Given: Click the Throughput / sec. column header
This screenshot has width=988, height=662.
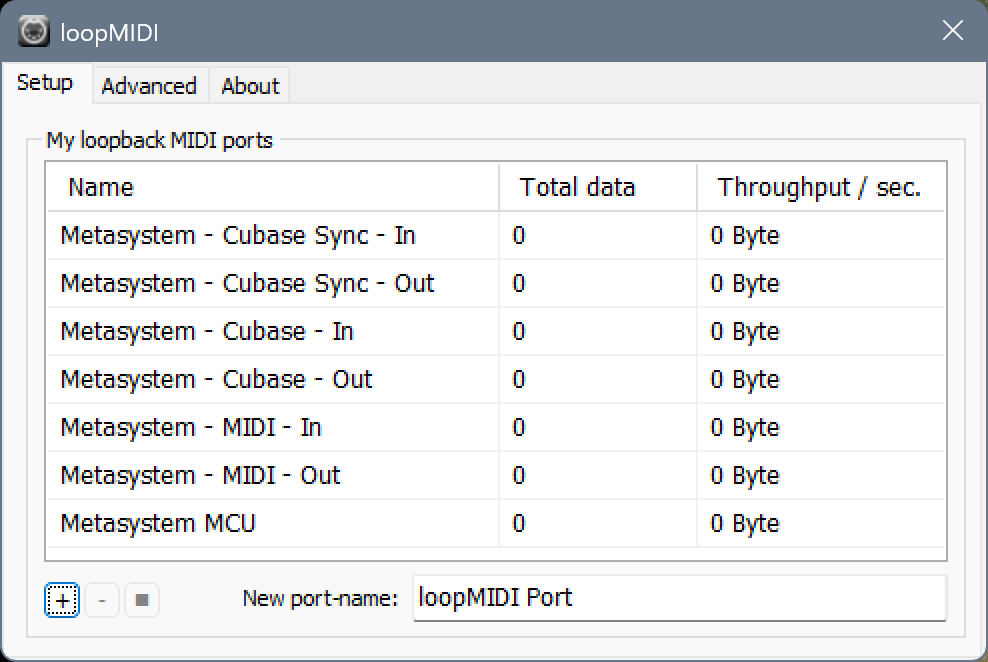Looking at the screenshot, I should 819,188.
